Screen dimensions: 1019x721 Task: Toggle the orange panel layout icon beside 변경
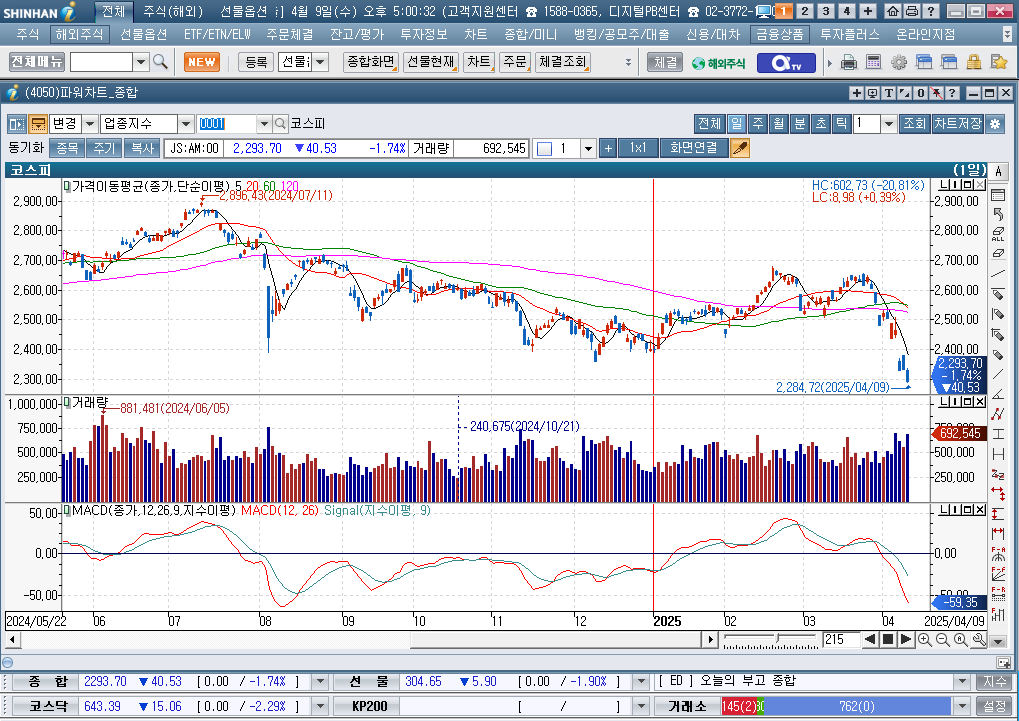click(38, 124)
